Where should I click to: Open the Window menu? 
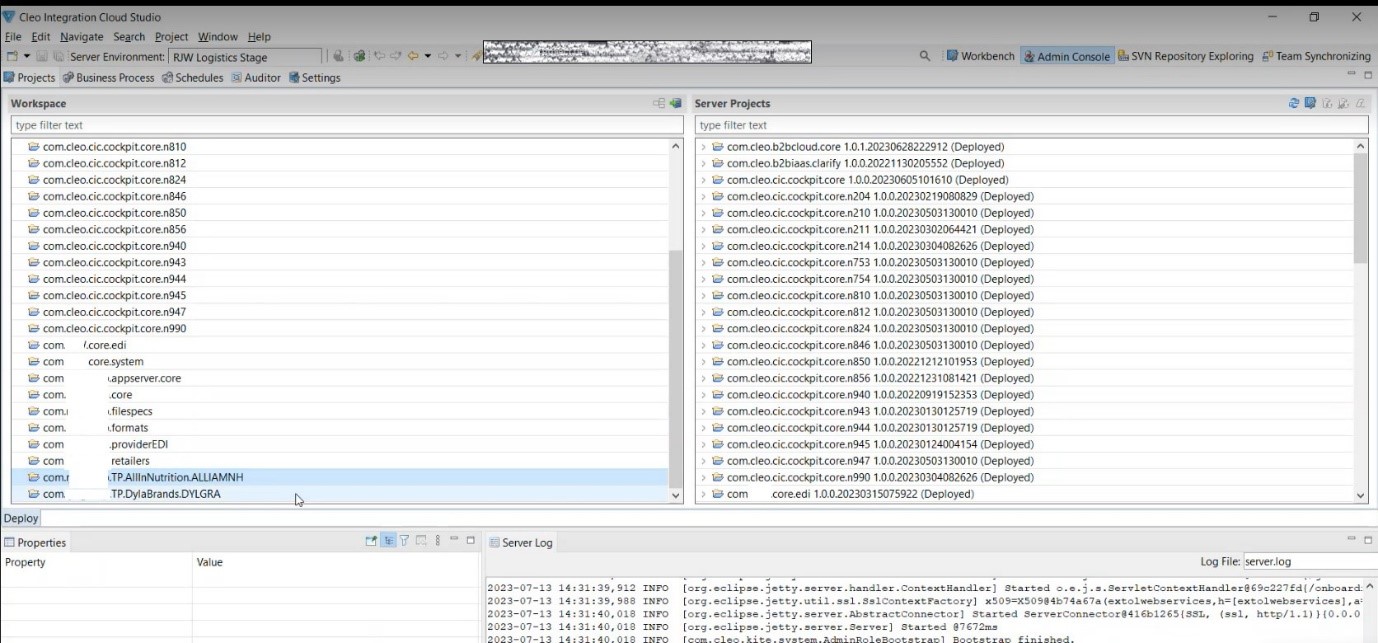pyautogui.click(x=218, y=37)
